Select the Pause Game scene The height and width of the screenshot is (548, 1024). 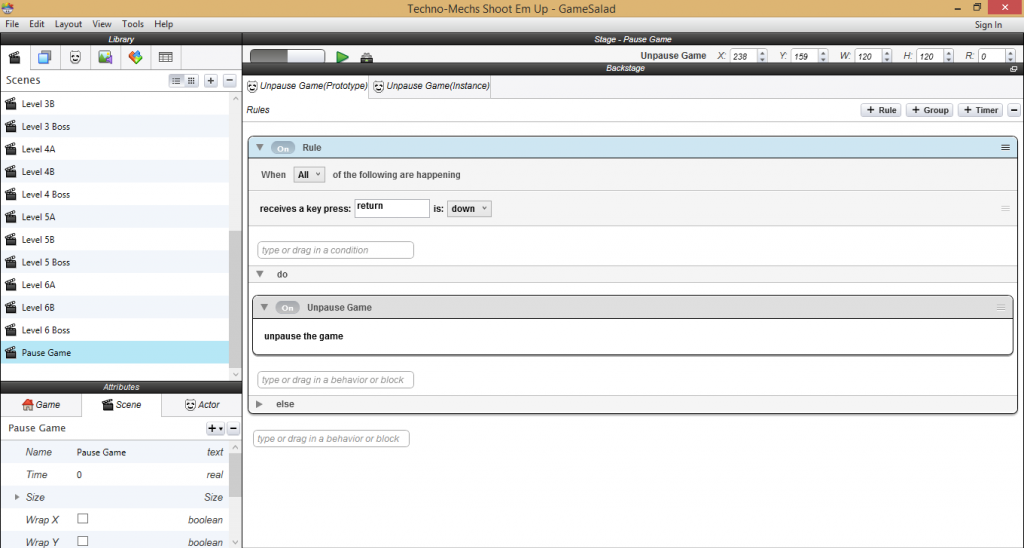115,353
